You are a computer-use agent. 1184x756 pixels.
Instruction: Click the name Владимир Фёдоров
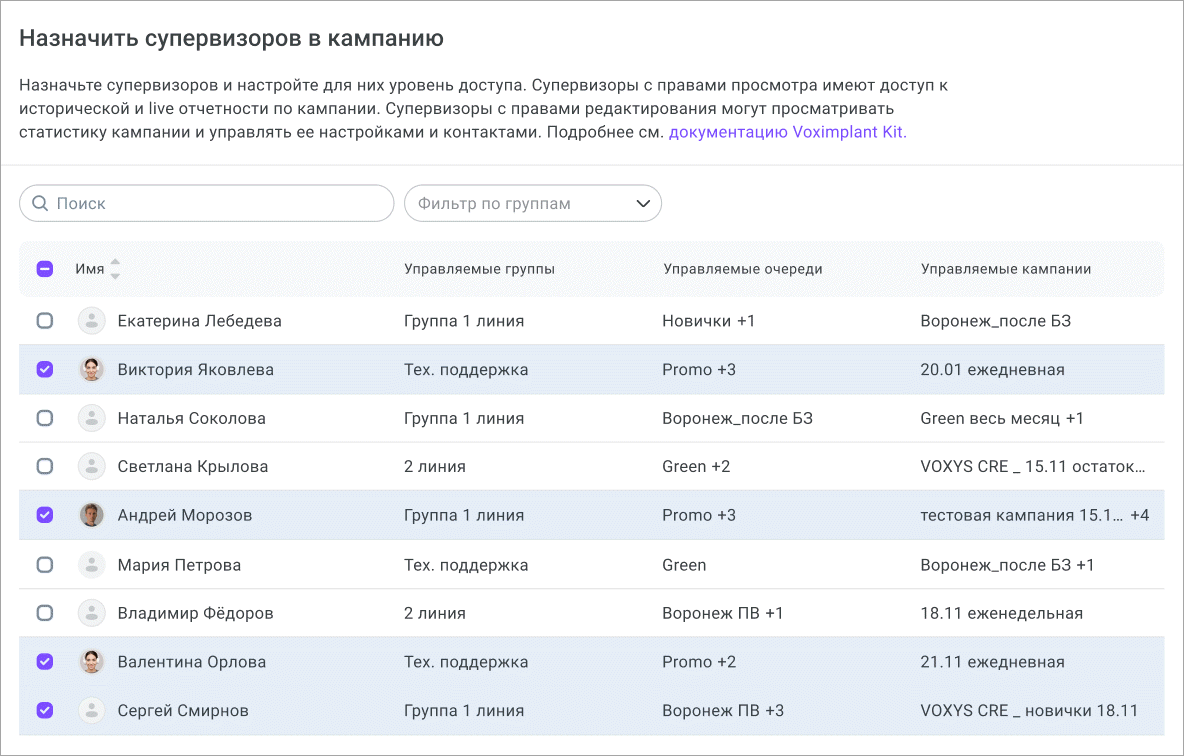point(195,613)
